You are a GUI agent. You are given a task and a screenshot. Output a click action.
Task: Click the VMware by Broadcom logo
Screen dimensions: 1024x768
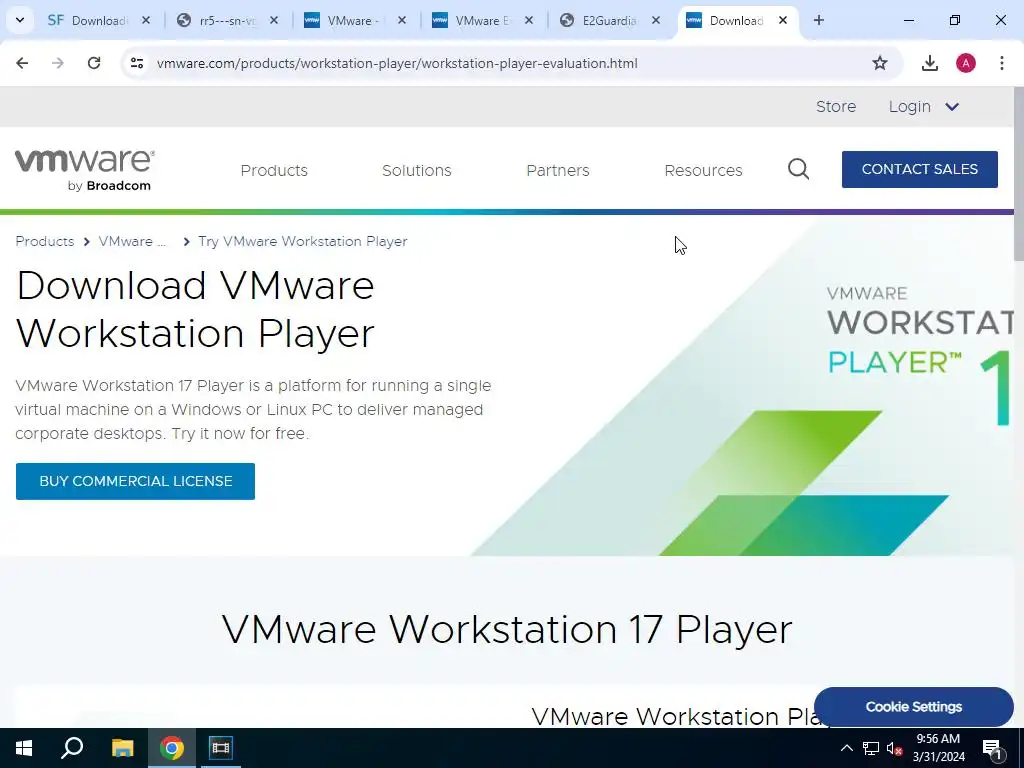tap(85, 170)
